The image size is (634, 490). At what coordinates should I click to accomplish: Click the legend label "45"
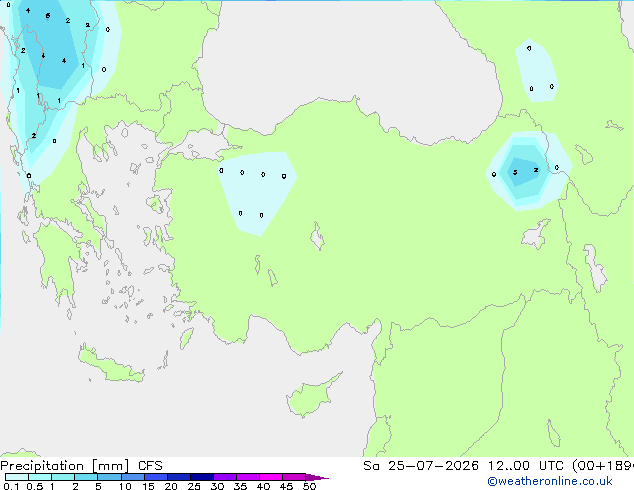[286, 486]
